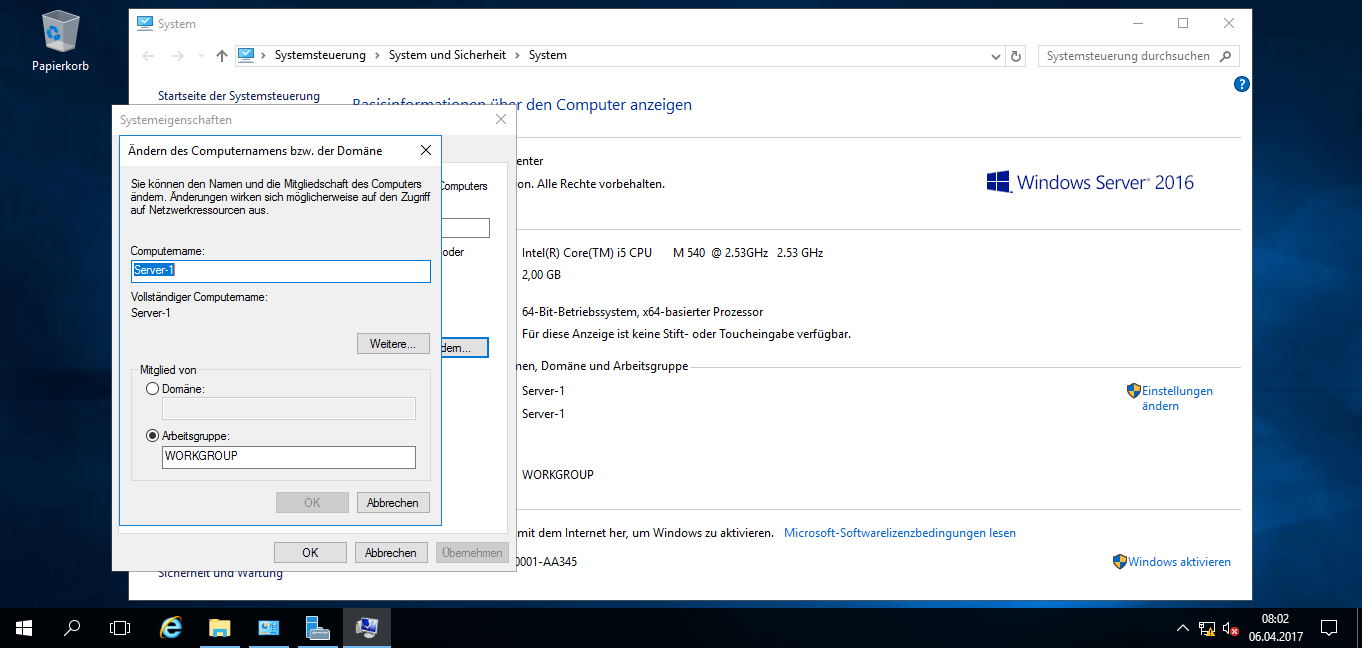Click the System icon in title bar
Viewport: 1362px width, 648px height.
(x=145, y=23)
